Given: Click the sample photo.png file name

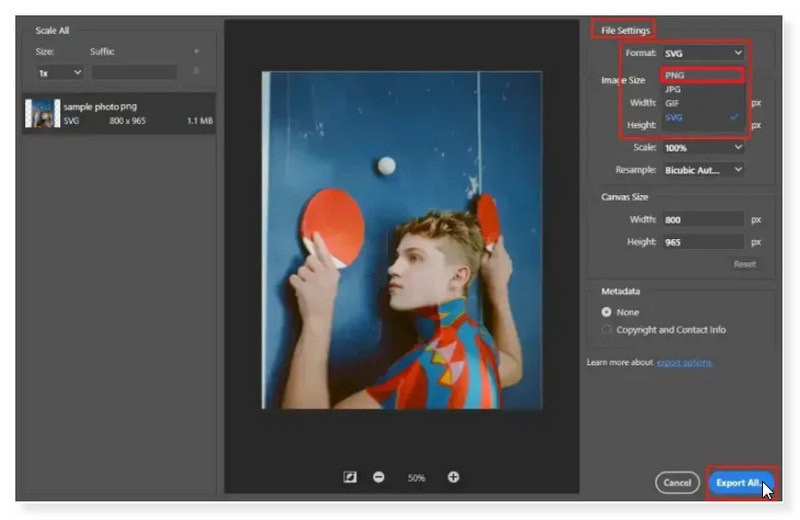Looking at the screenshot, I should (x=100, y=106).
